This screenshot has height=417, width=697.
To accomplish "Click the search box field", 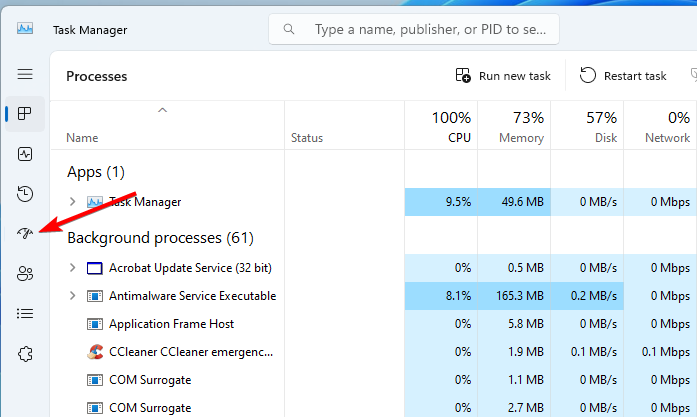I will tap(414, 29).
